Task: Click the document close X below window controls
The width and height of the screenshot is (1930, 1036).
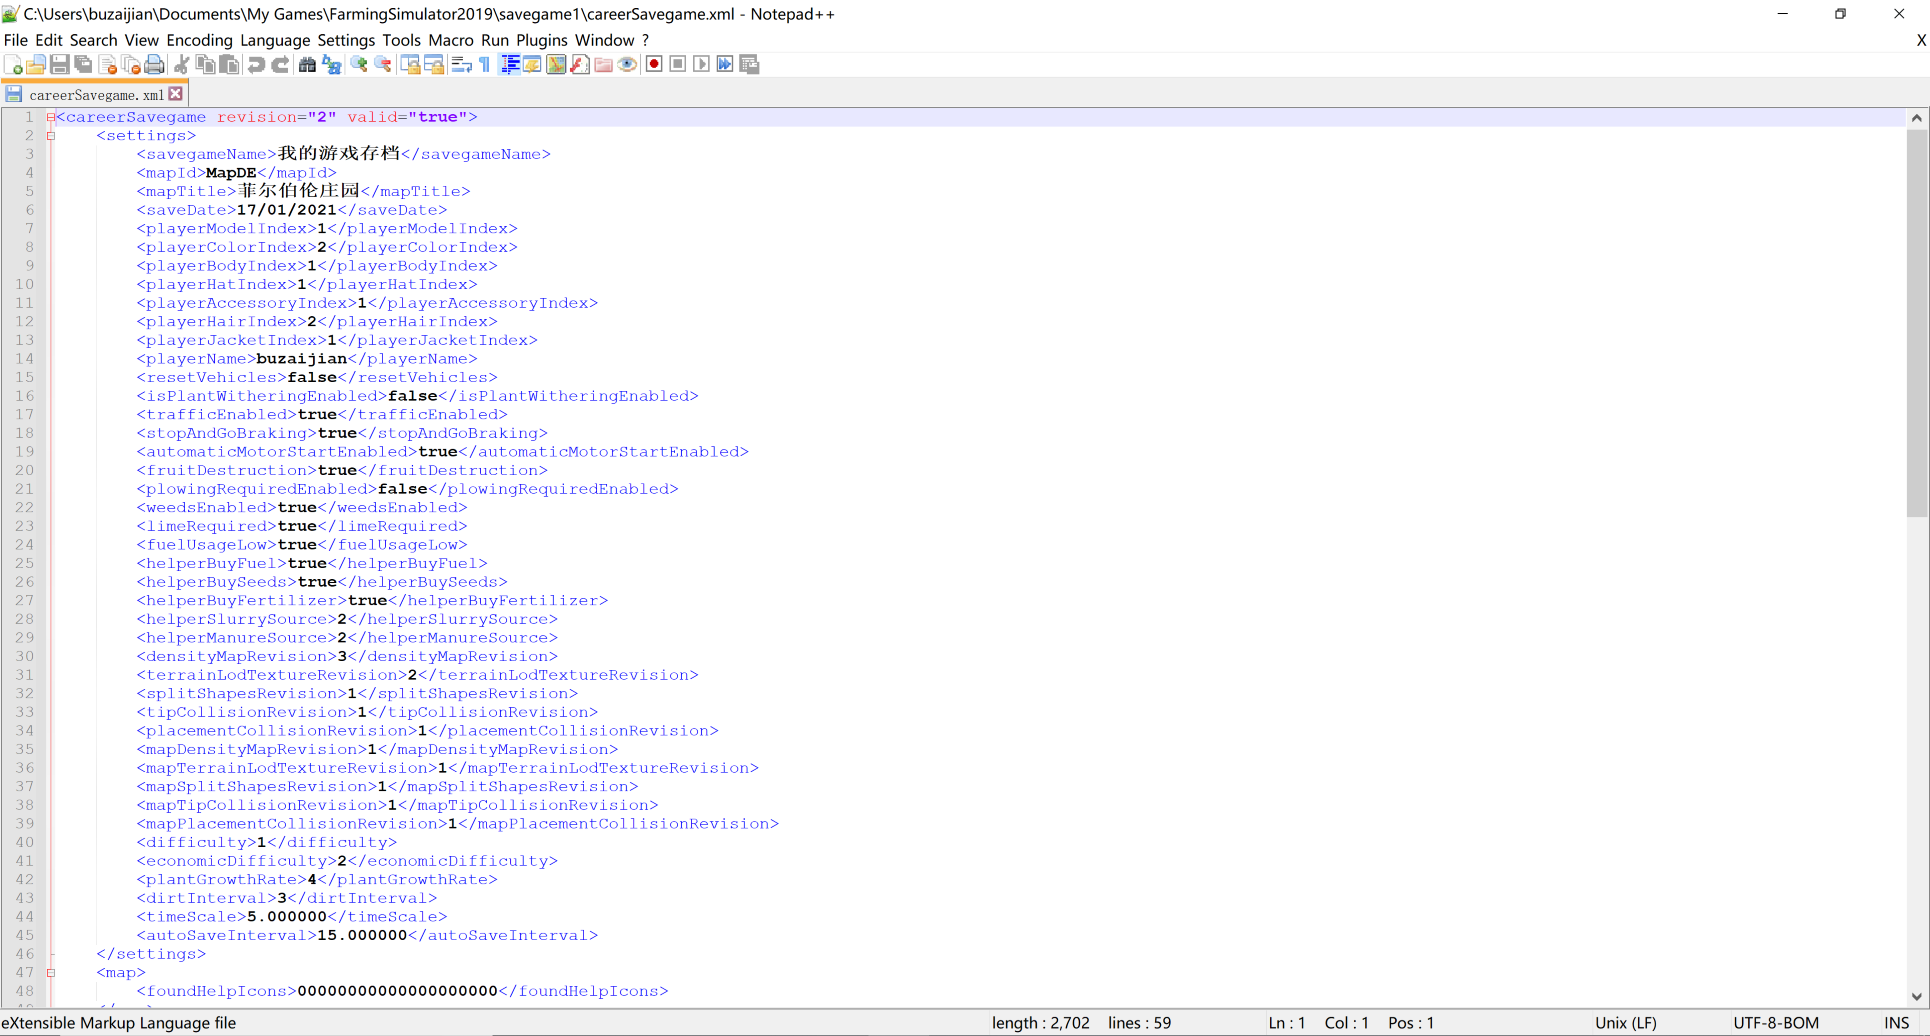Action: coord(1921,40)
